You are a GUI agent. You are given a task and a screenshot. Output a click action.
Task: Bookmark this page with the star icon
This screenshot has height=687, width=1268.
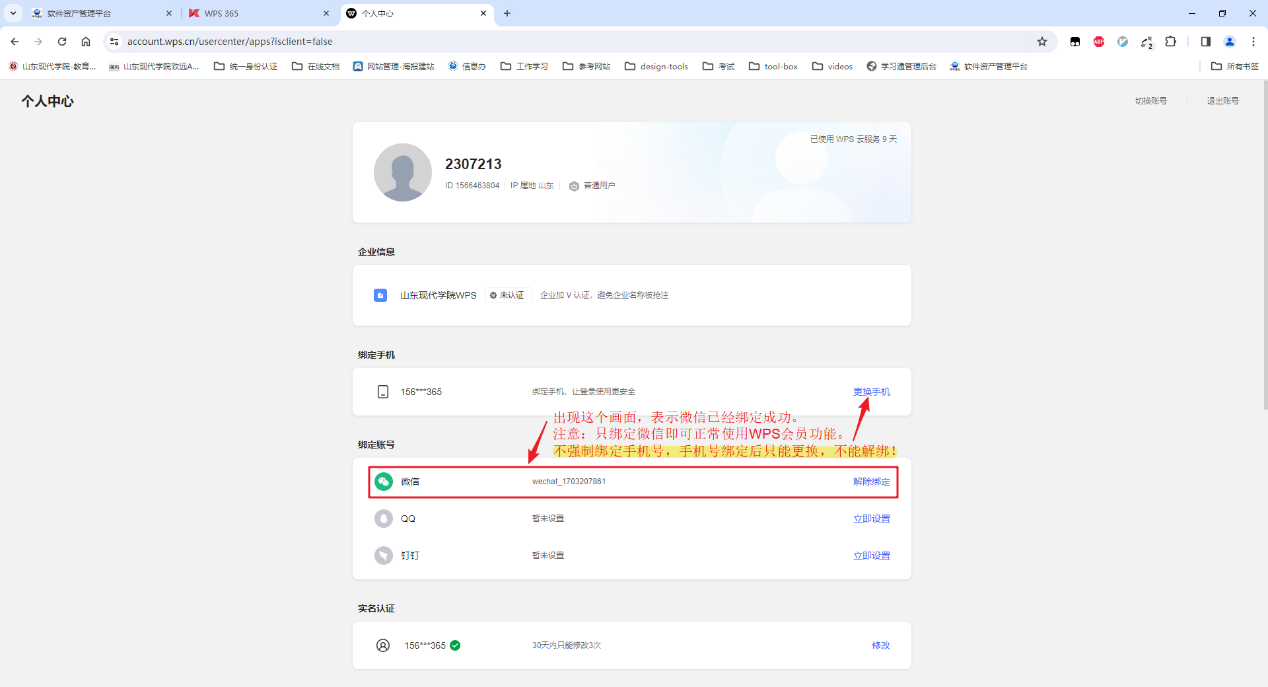(1042, 42)
